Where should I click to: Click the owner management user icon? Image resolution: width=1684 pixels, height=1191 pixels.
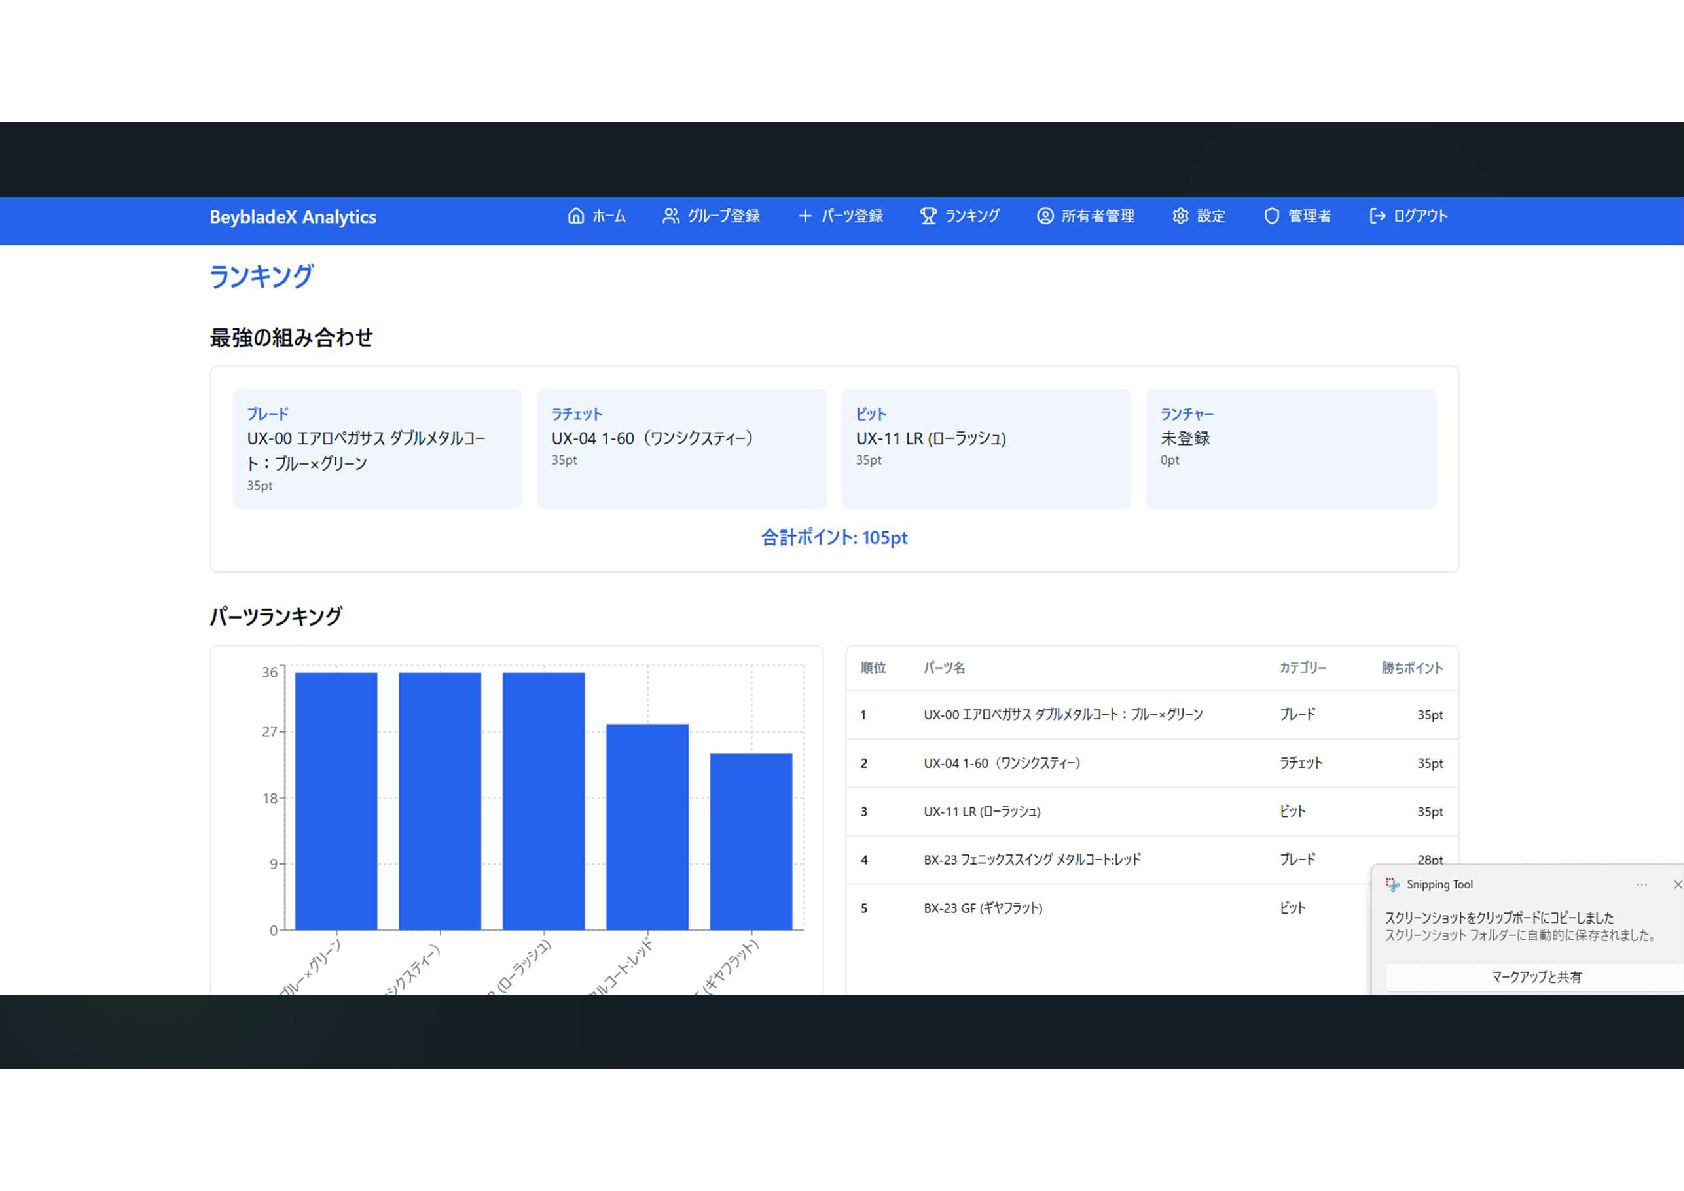(x=1045, y=216)
